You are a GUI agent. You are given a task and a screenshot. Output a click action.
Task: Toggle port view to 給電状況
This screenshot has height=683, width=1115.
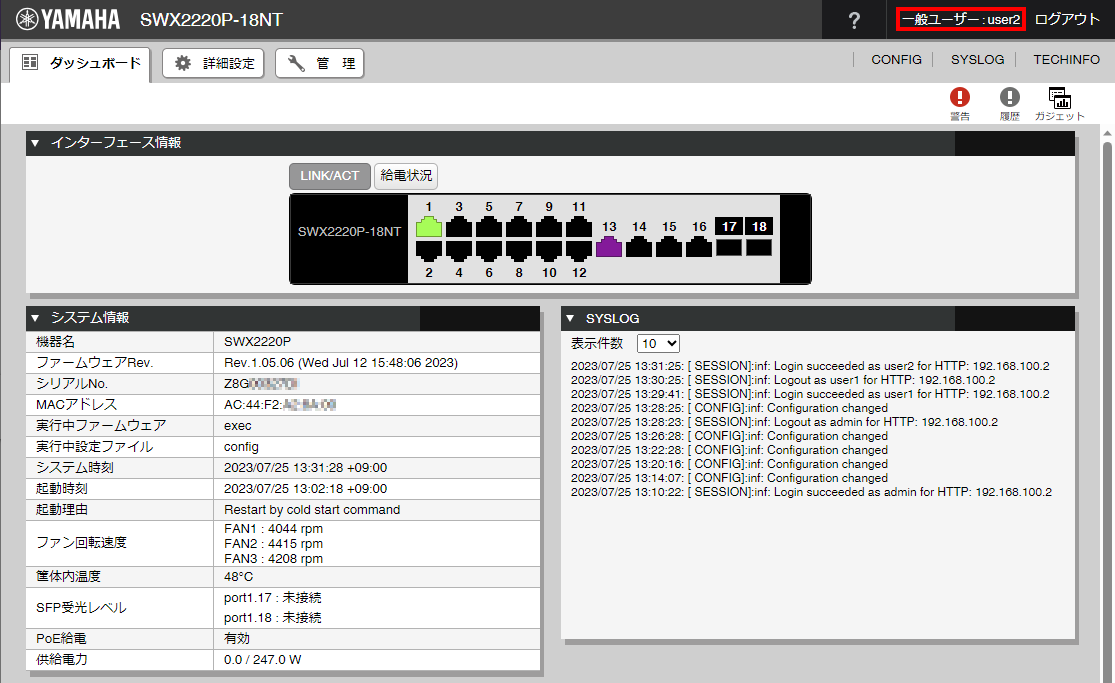406,176
